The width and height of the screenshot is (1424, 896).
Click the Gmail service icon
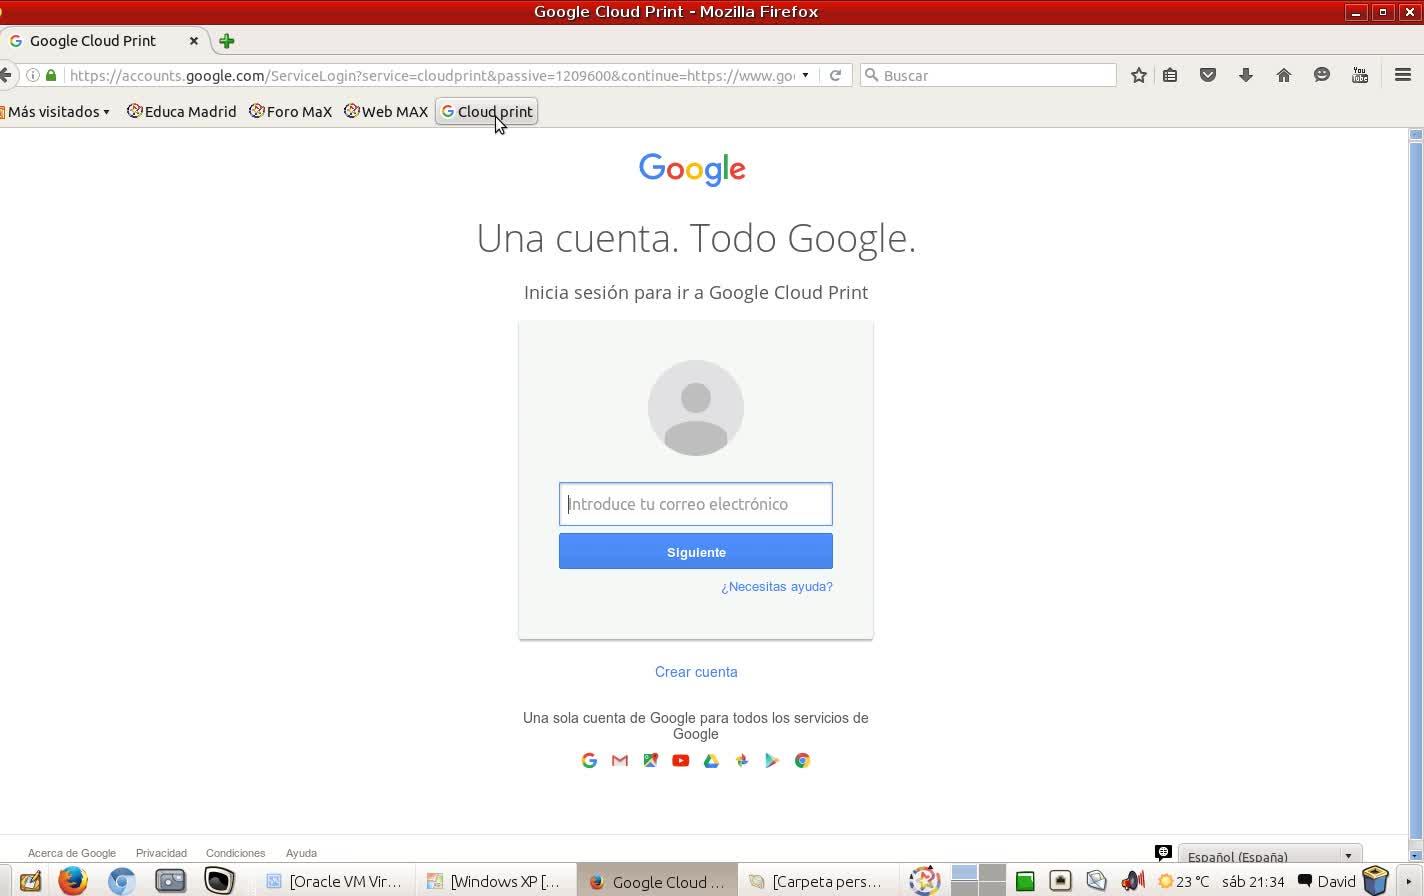click(620, 760)
